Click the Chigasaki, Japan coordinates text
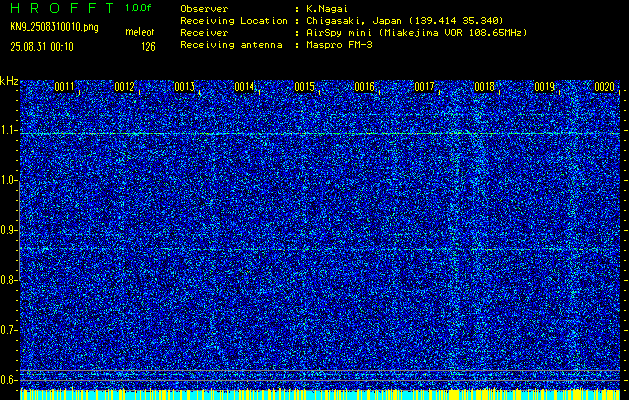 point(404,20)
